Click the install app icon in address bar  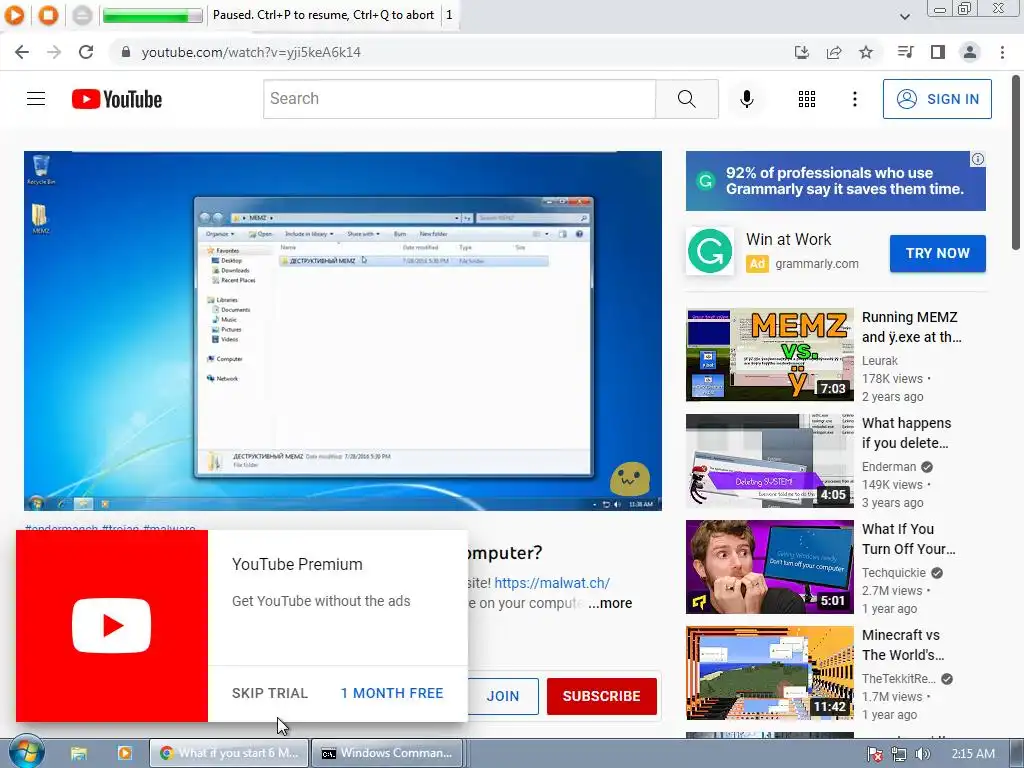click(x=801, y=52)
